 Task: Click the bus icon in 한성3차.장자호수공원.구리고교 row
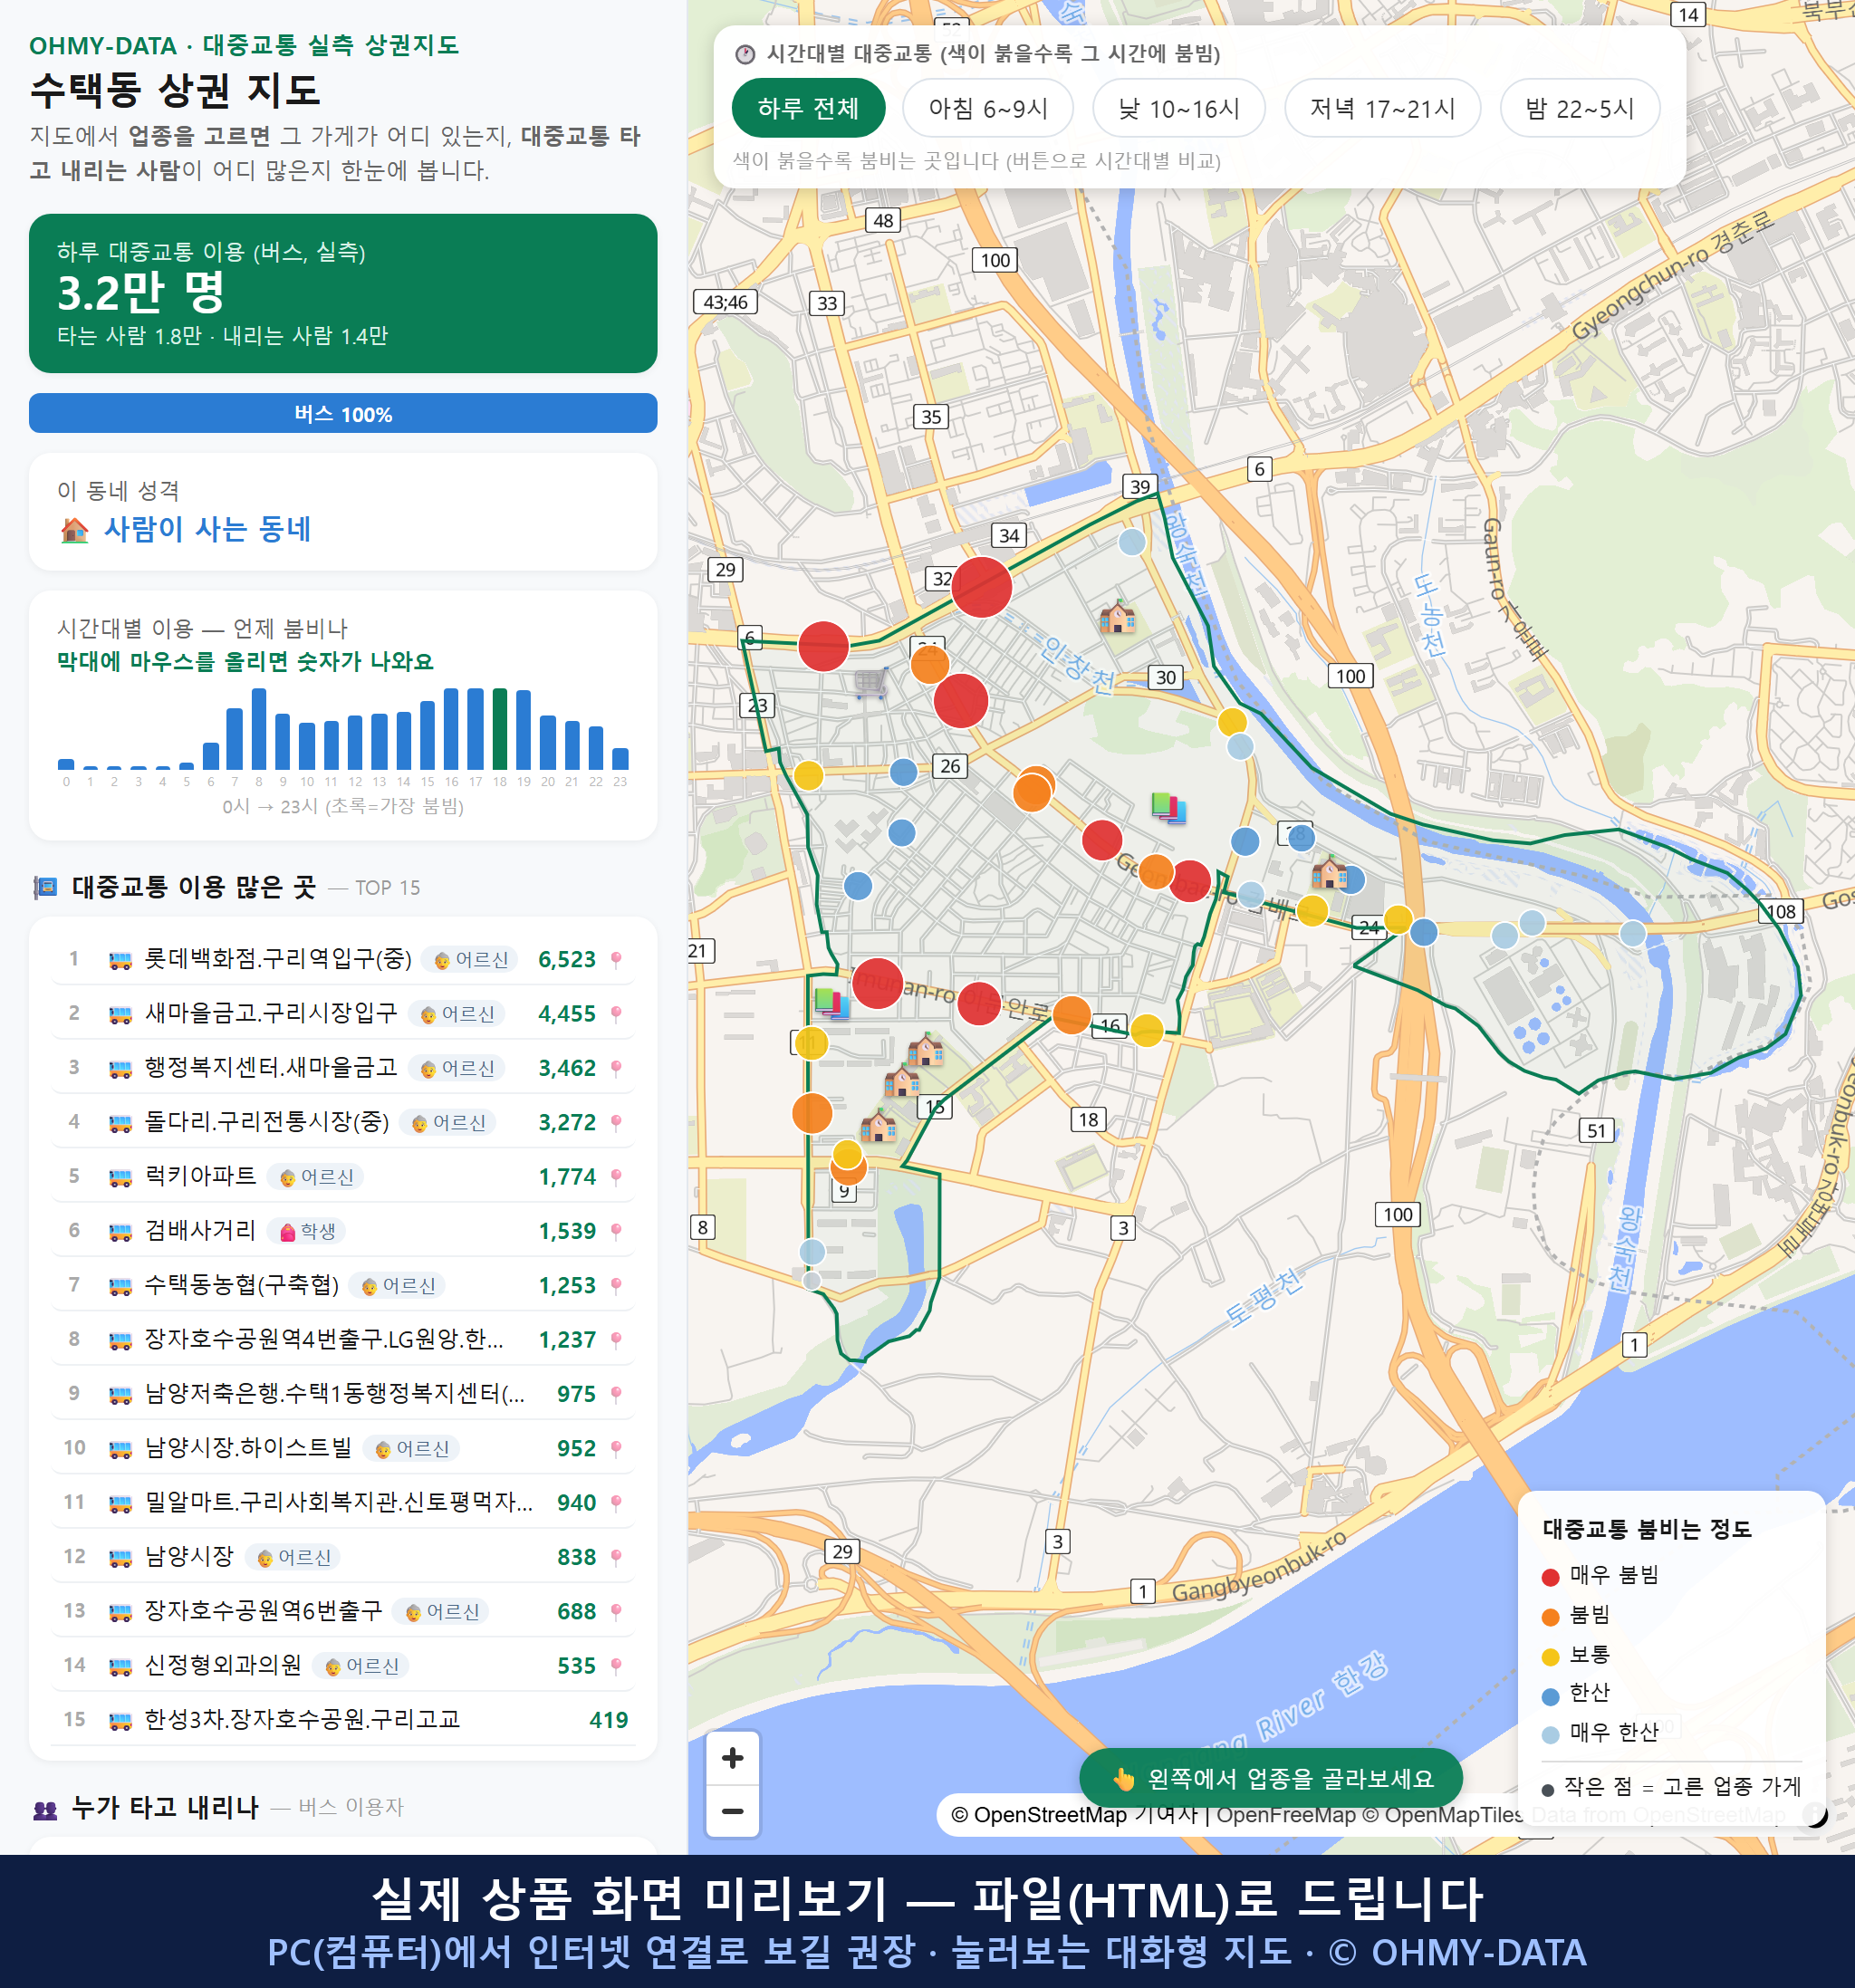click(120, 1721)
